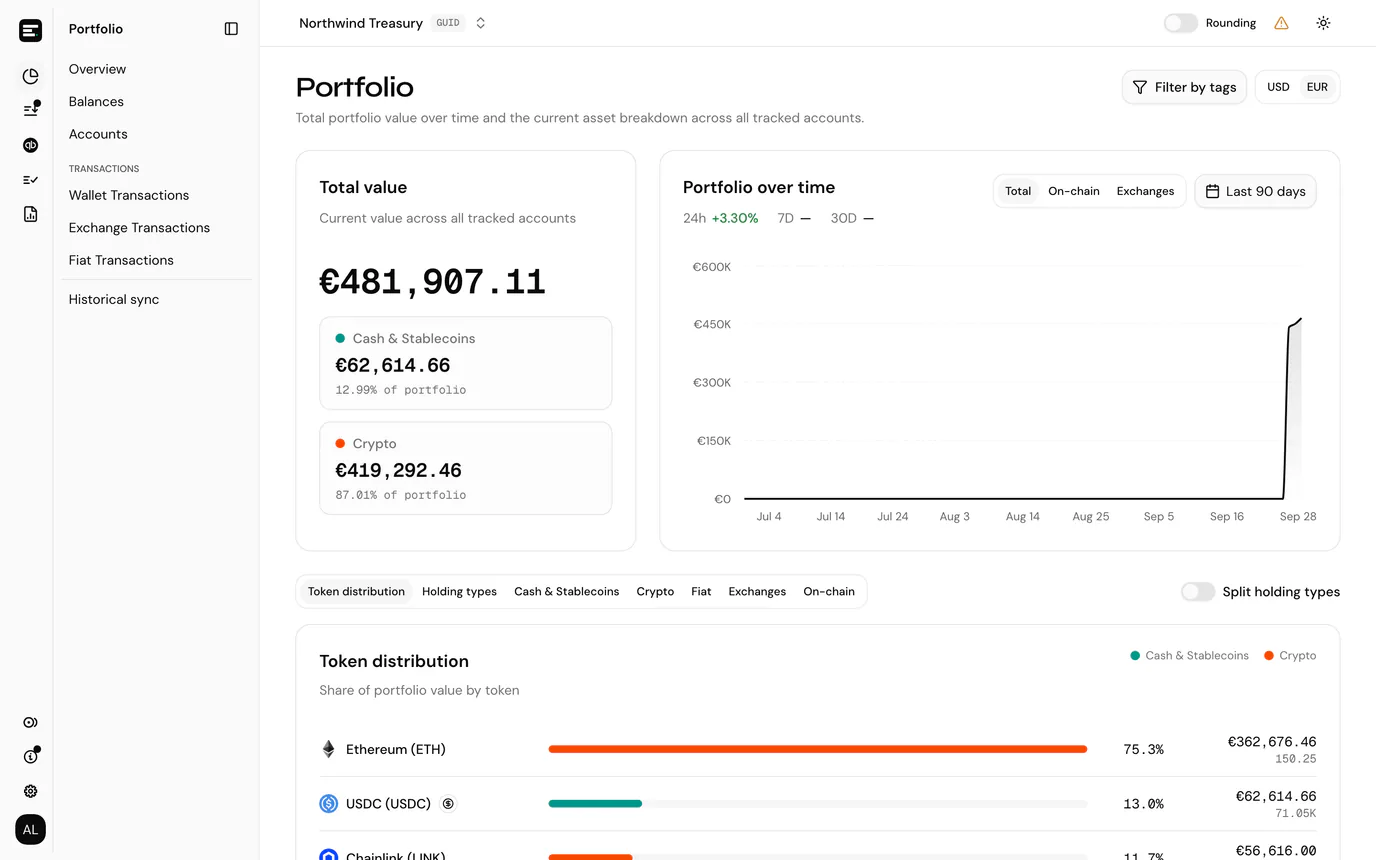The width and height of the screenshot is (1376, 860).
Task: Click the Crypto value card
Action: click(466, 468)
